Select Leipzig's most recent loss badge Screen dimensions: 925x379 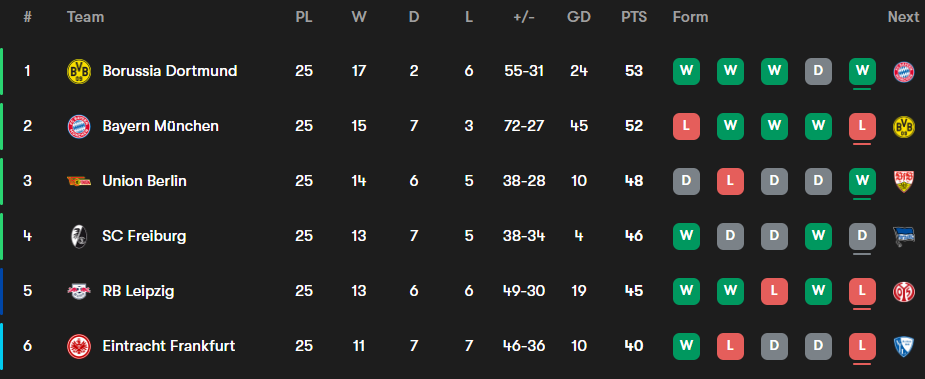click(862, 291)
